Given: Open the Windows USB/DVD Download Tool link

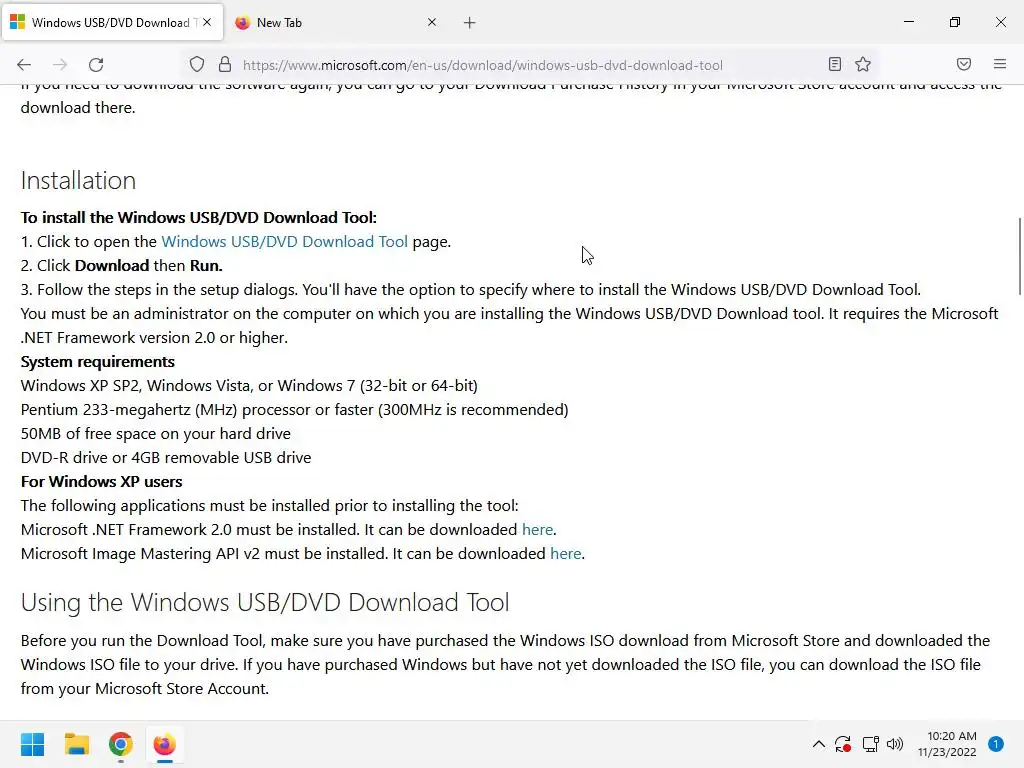Looking at the screenshot, I should pos(284,242).
